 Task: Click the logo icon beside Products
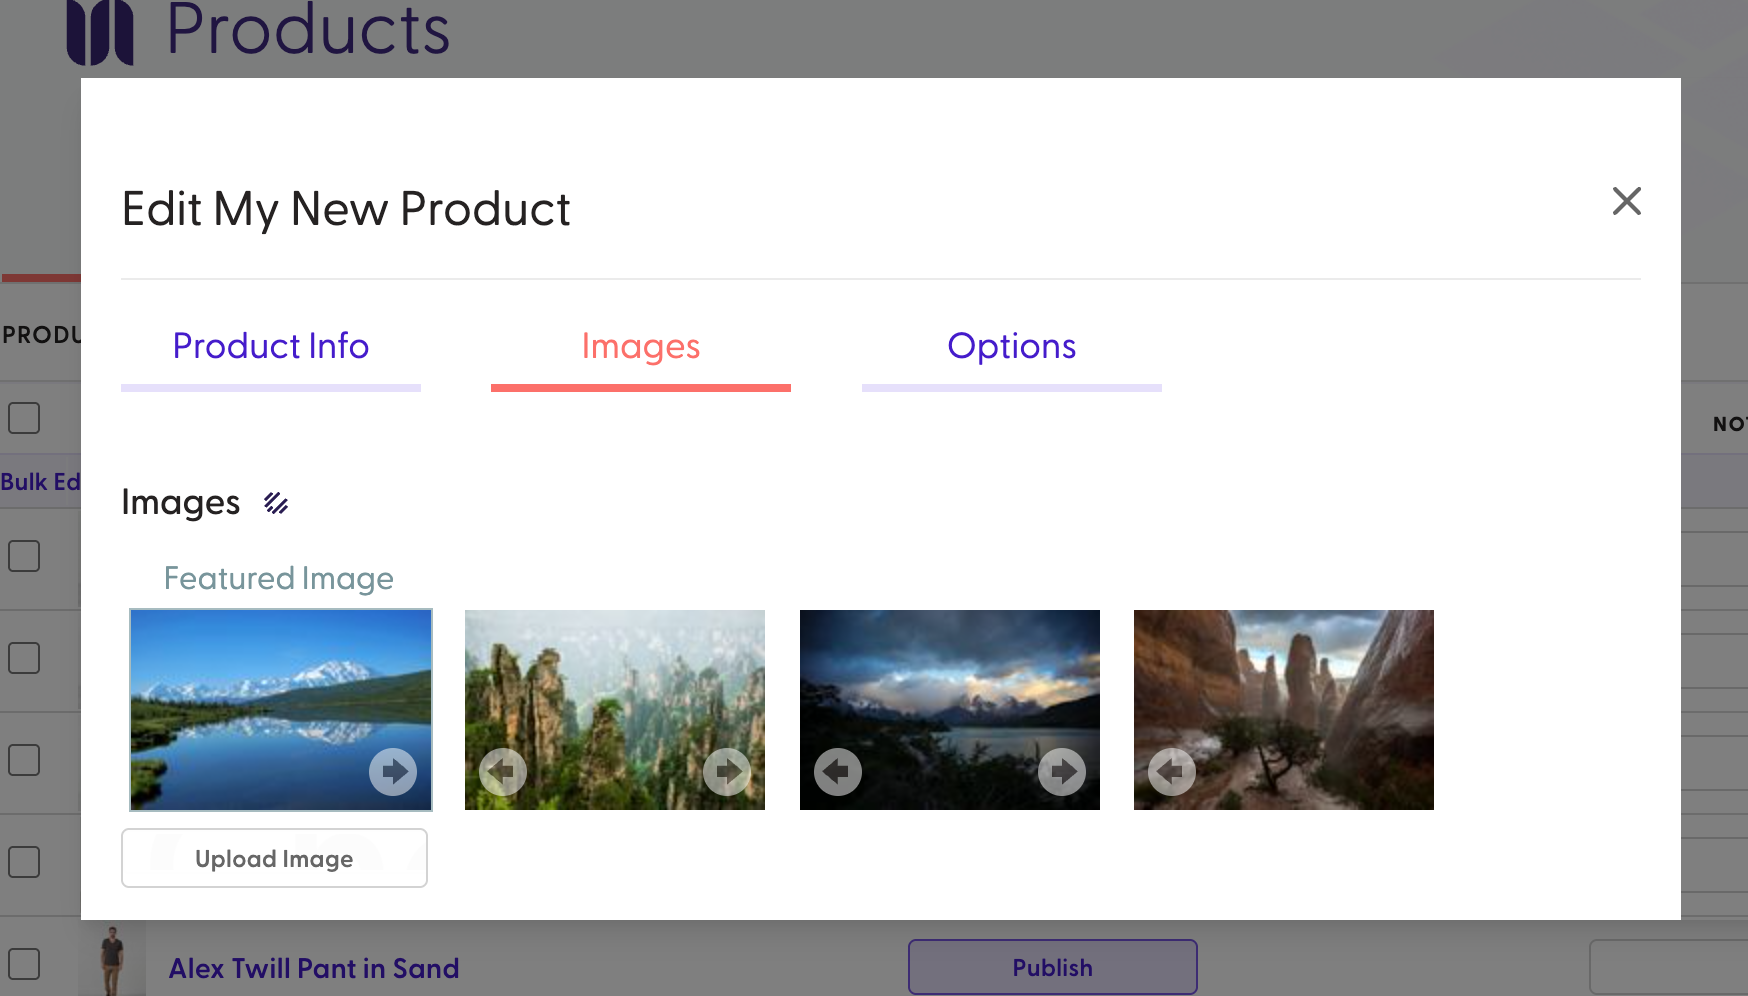100,32
